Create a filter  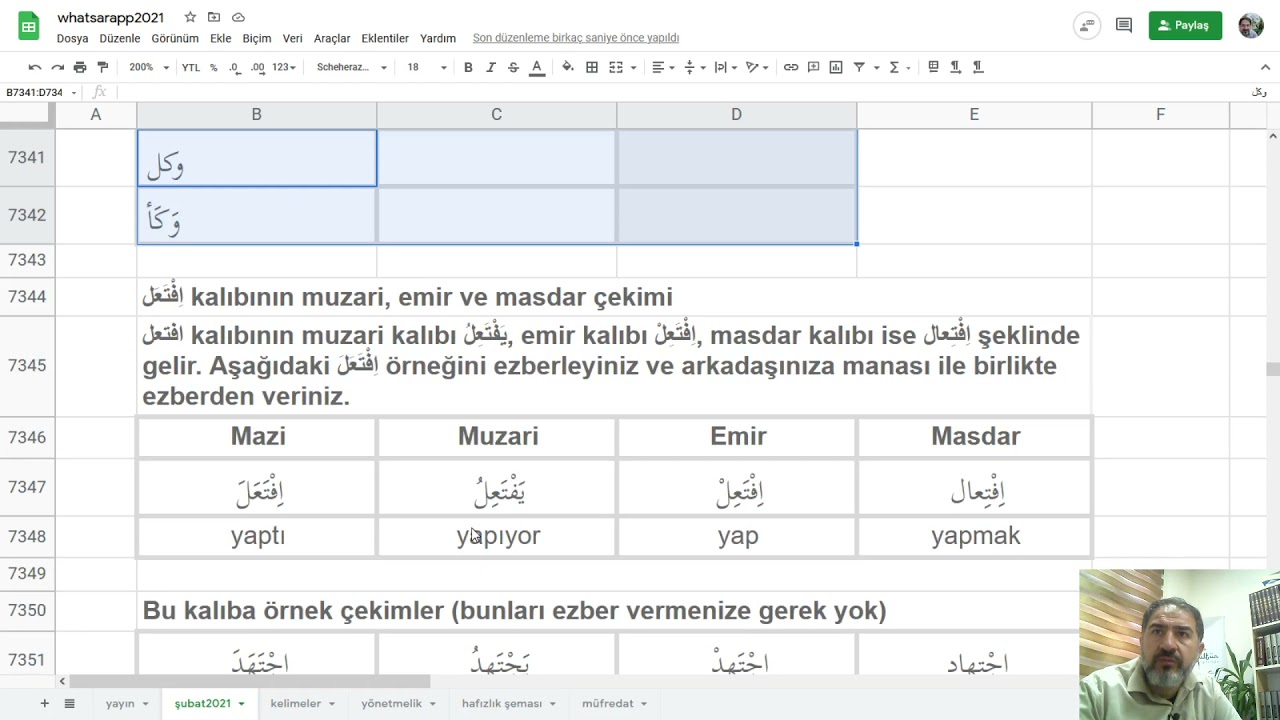click(858, 67)
